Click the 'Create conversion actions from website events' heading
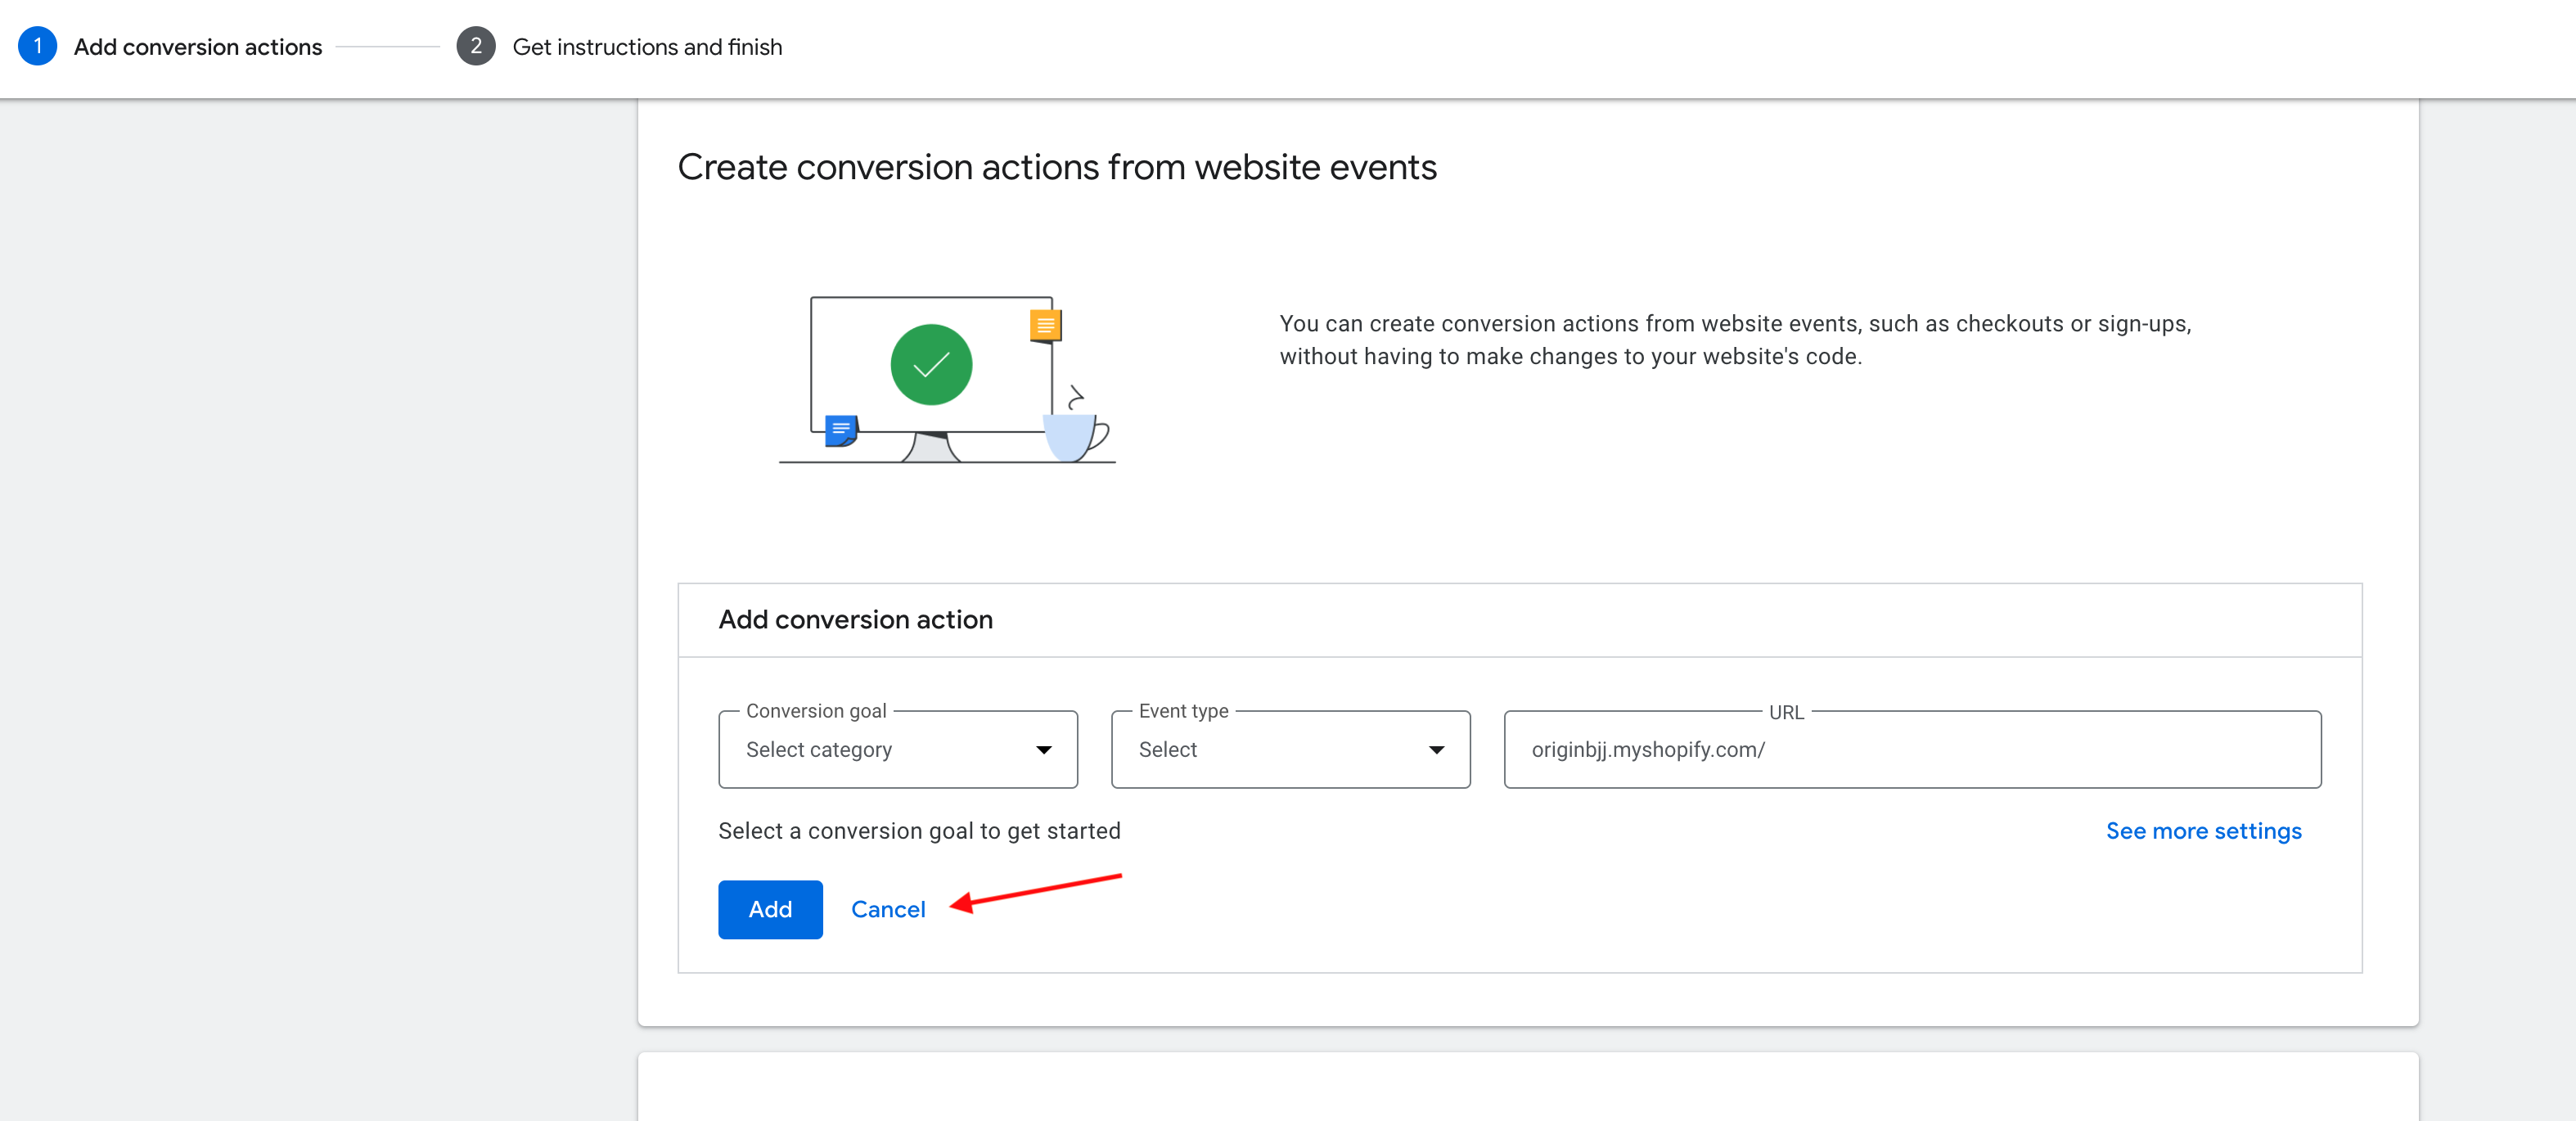2576x1121 pixels. point(1056,167)
